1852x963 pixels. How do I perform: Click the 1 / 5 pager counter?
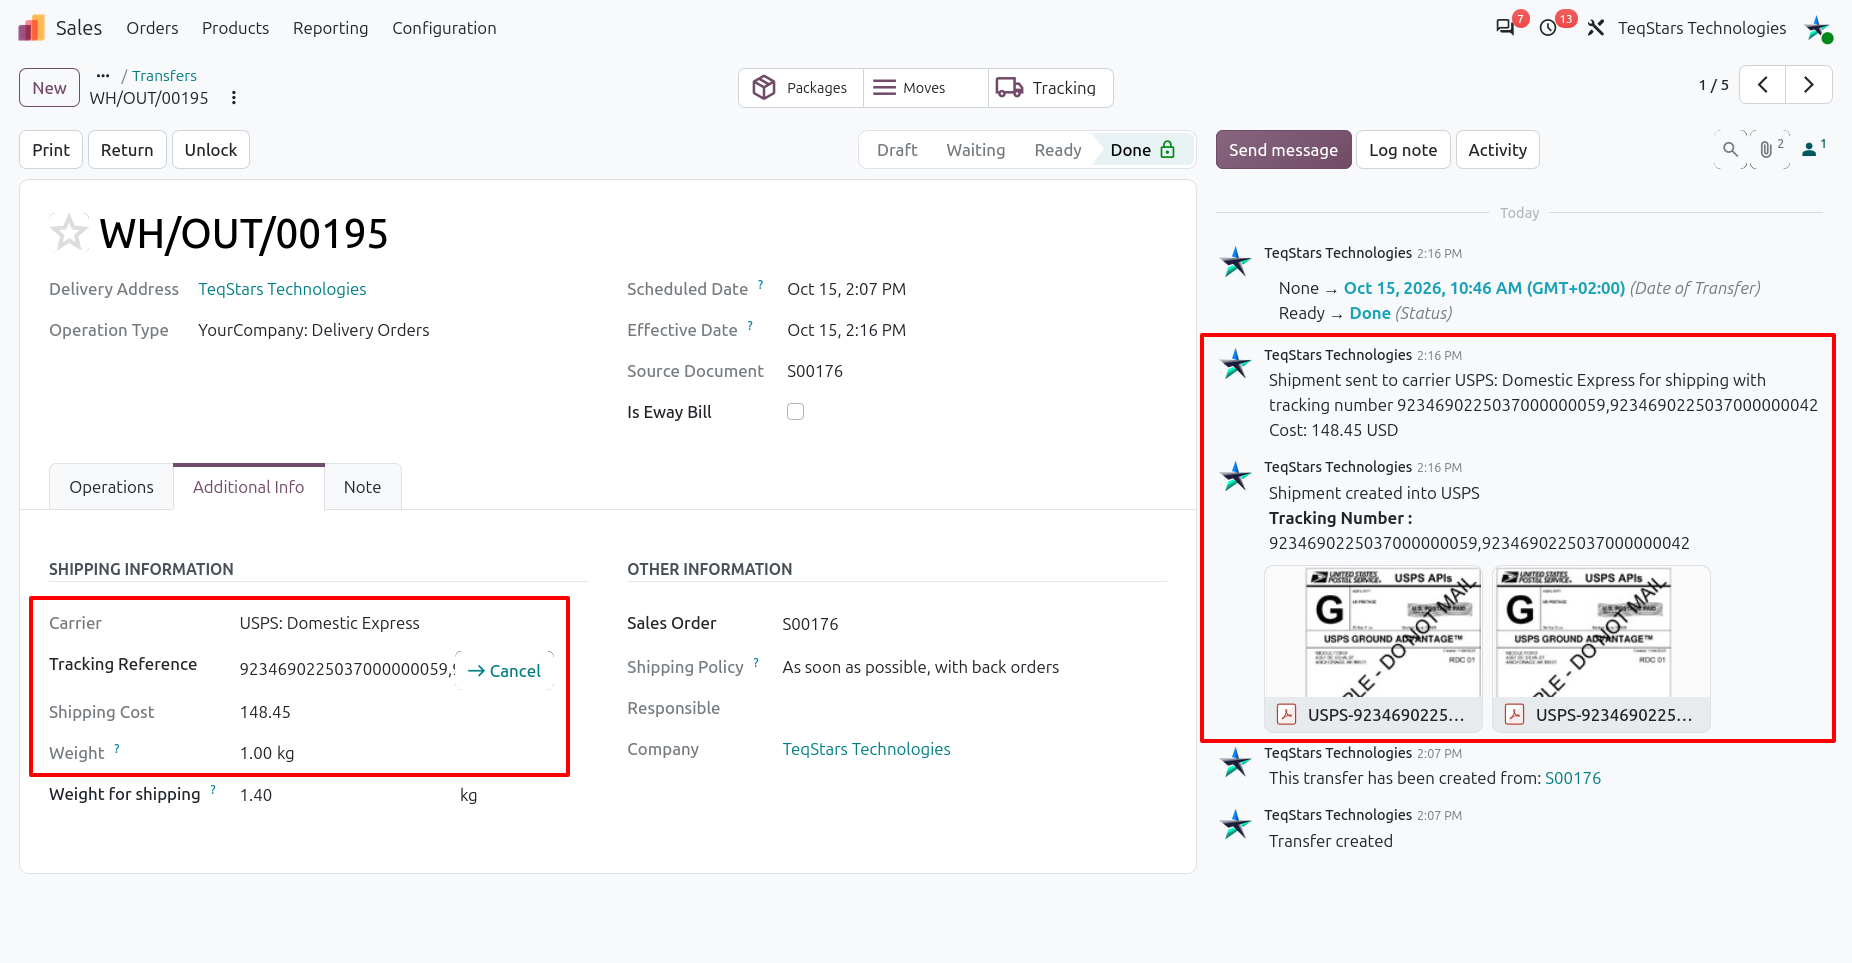point(1713,85)
